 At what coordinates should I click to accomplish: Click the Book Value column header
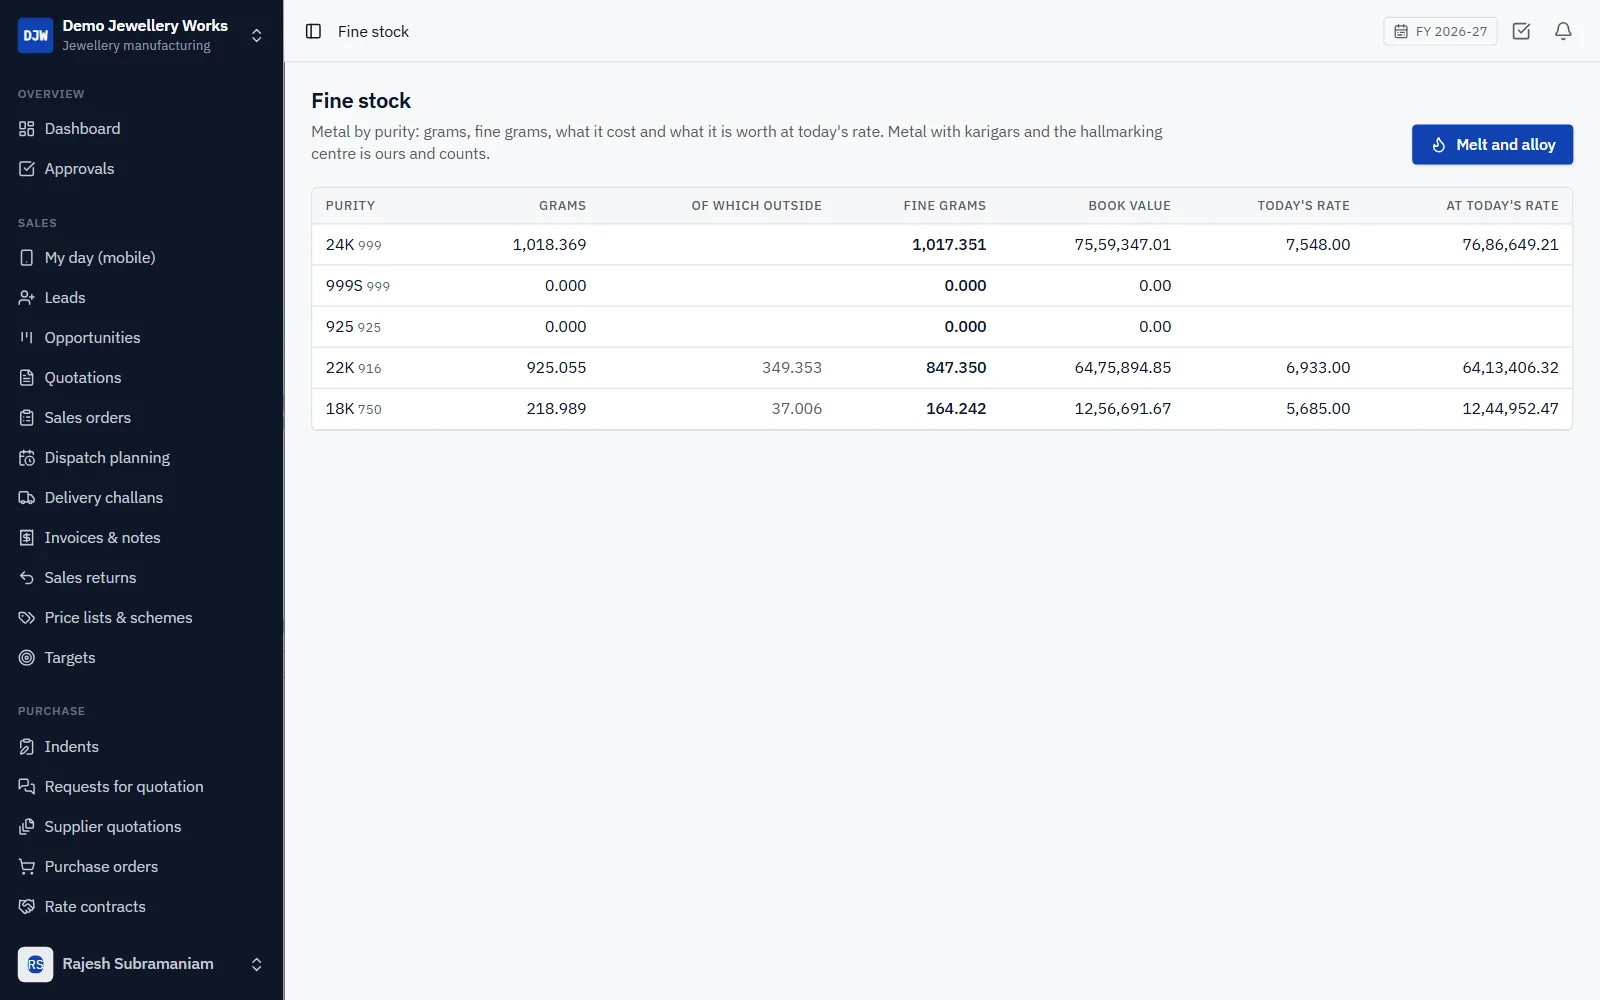(1129, 206)
